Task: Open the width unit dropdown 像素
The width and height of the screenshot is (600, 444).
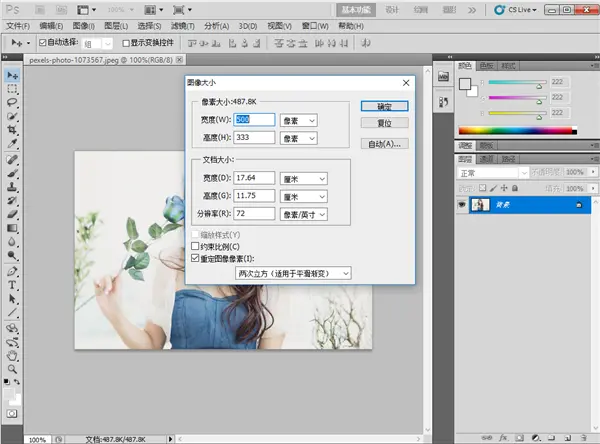Action: (299, 121)
